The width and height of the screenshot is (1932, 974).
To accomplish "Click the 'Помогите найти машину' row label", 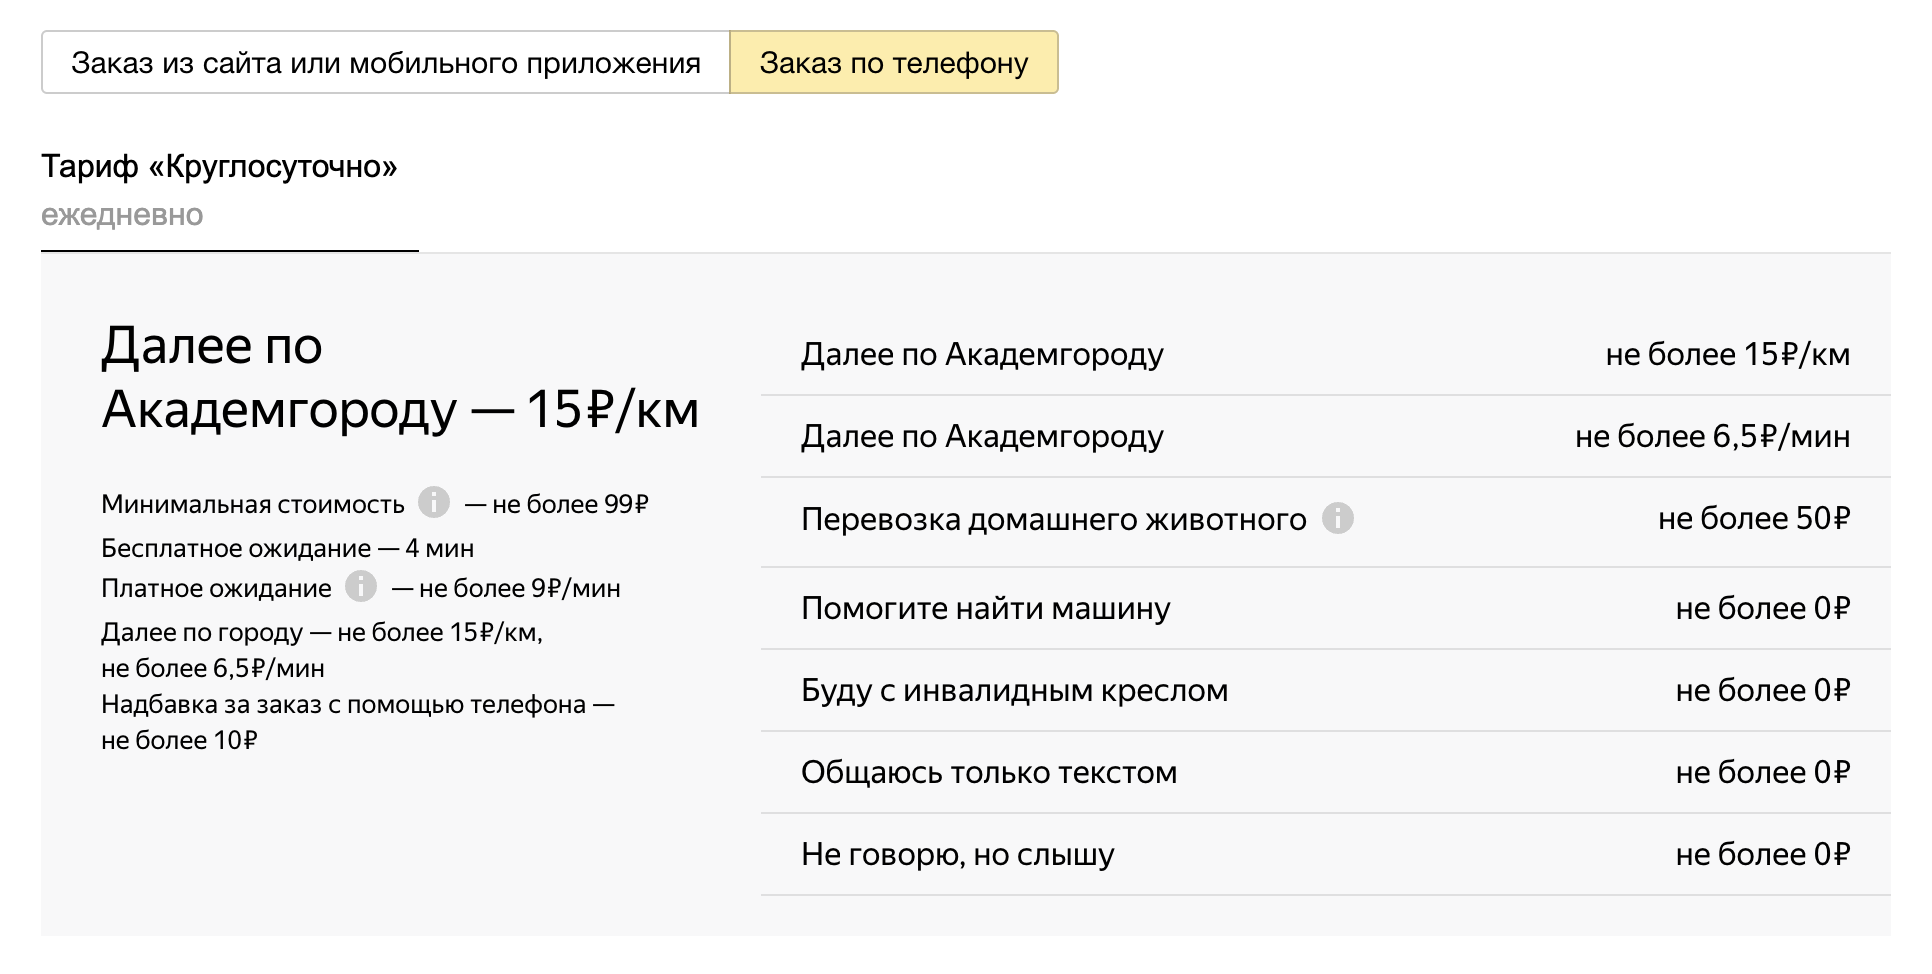I will tap(986, 608).
